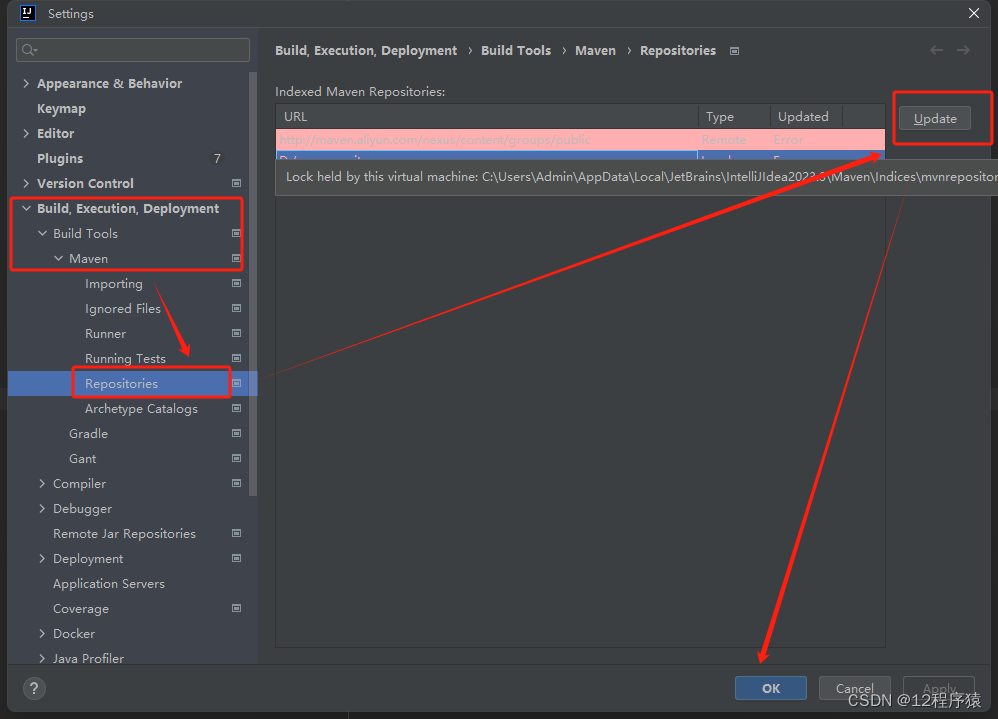998x719 pixels.
Task: Click the Plugins count badge 7
Action: (217, 158)
